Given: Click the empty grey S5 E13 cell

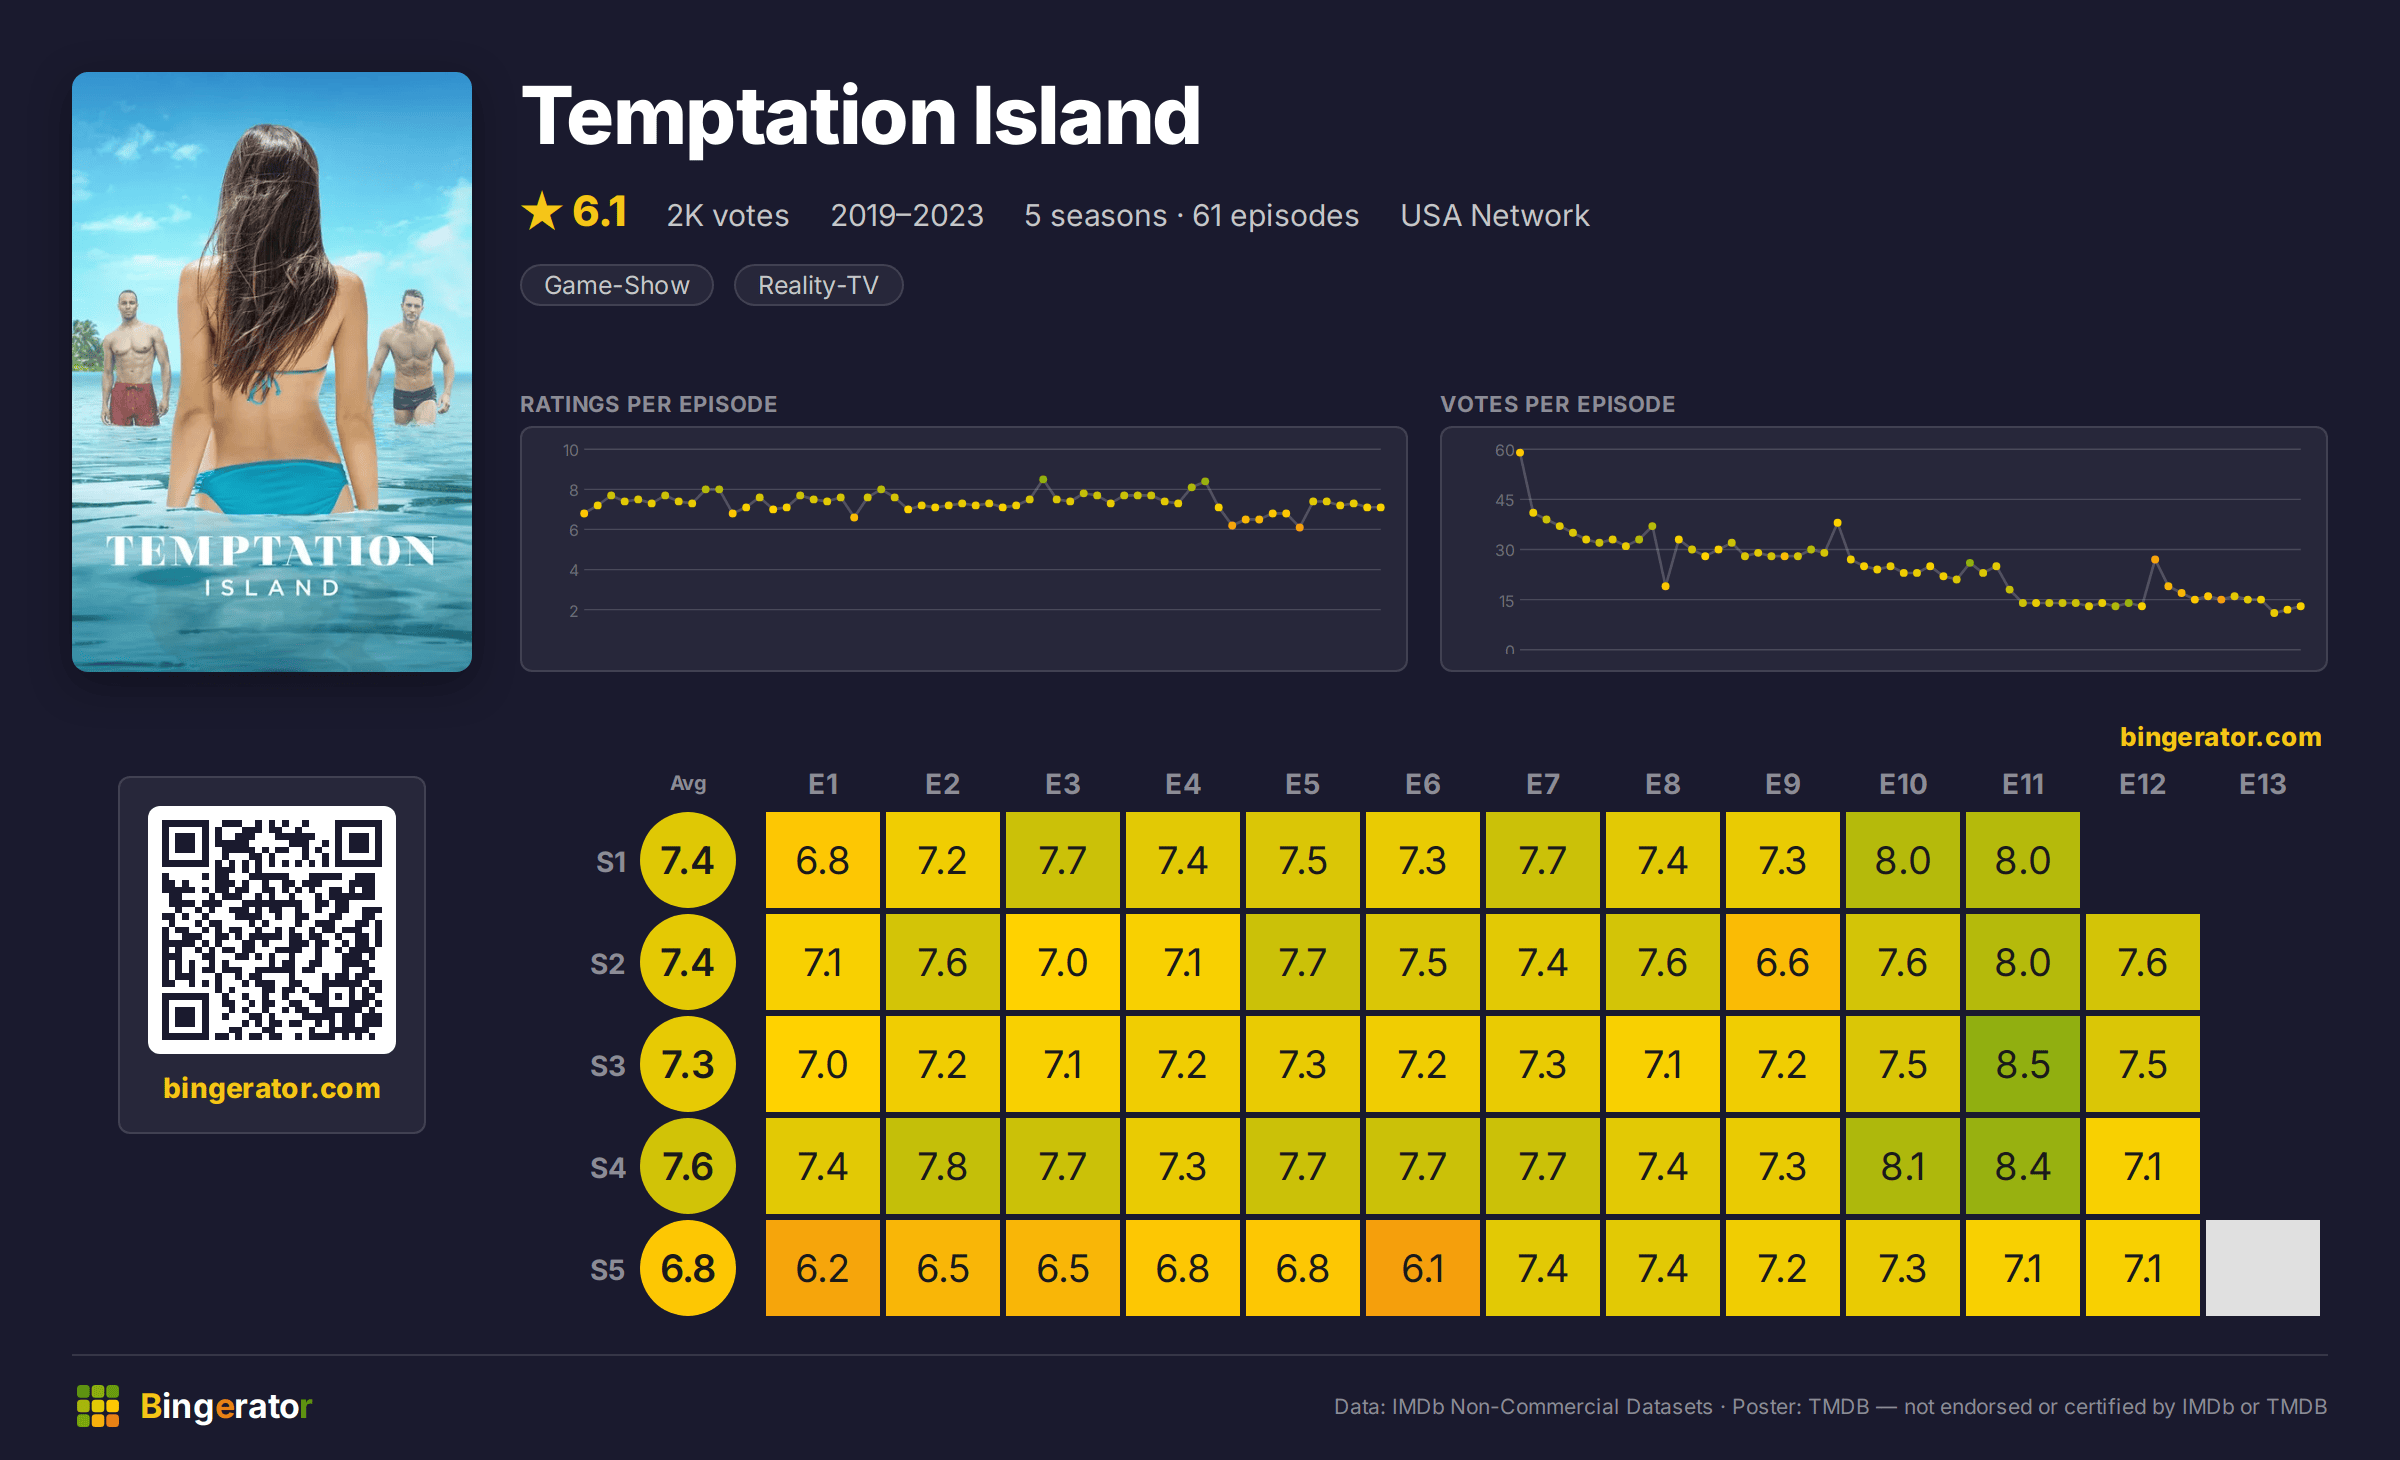Looking at the screenshot, I should click(2263, 1269).
